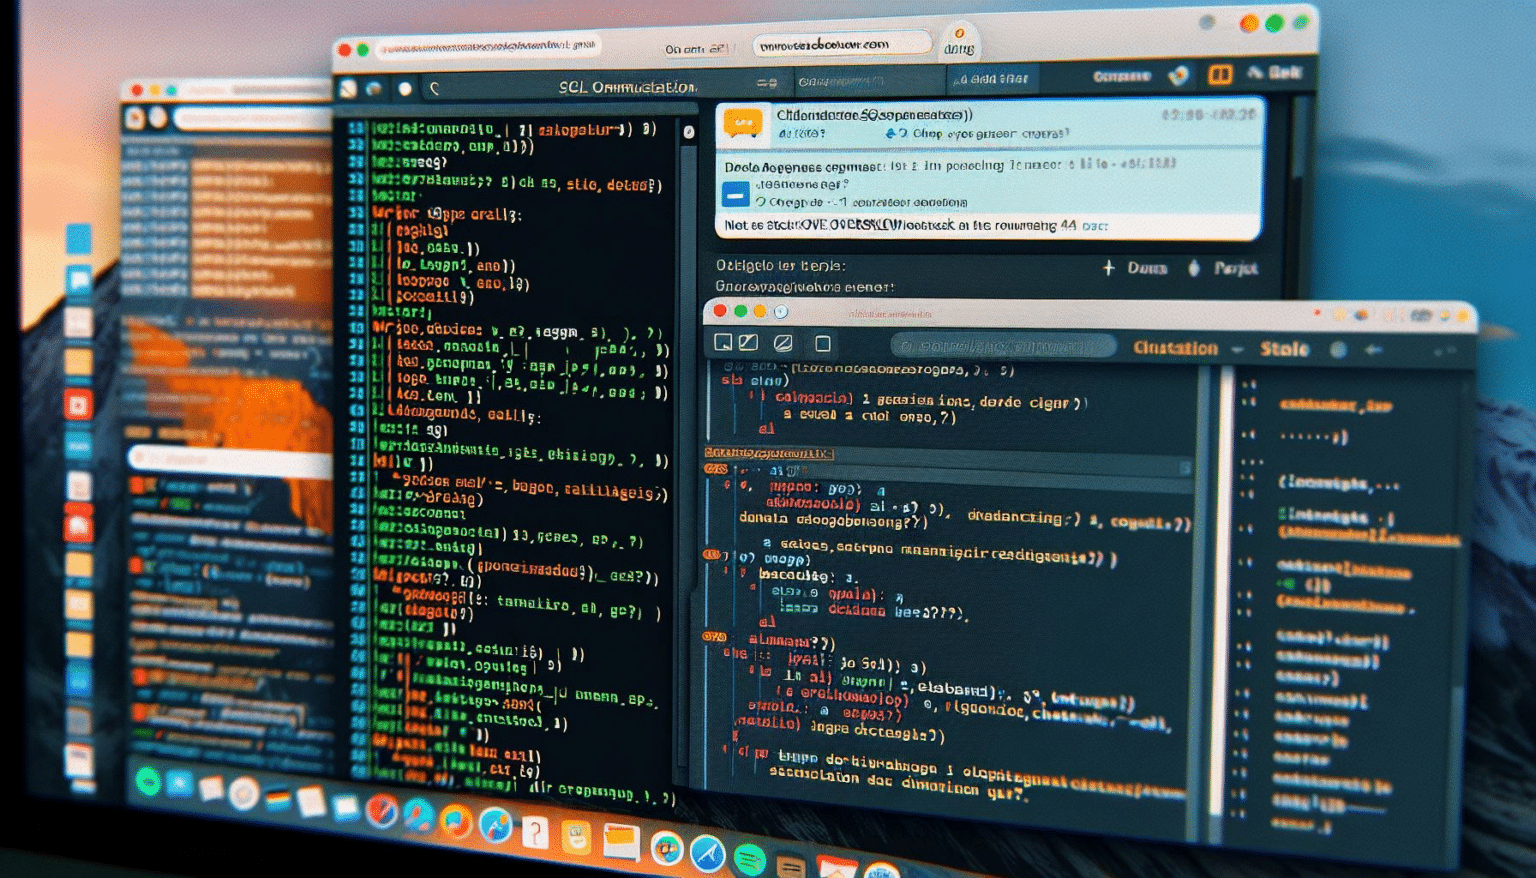Toggle the pin icon next to Parjut

point(1194,268)
